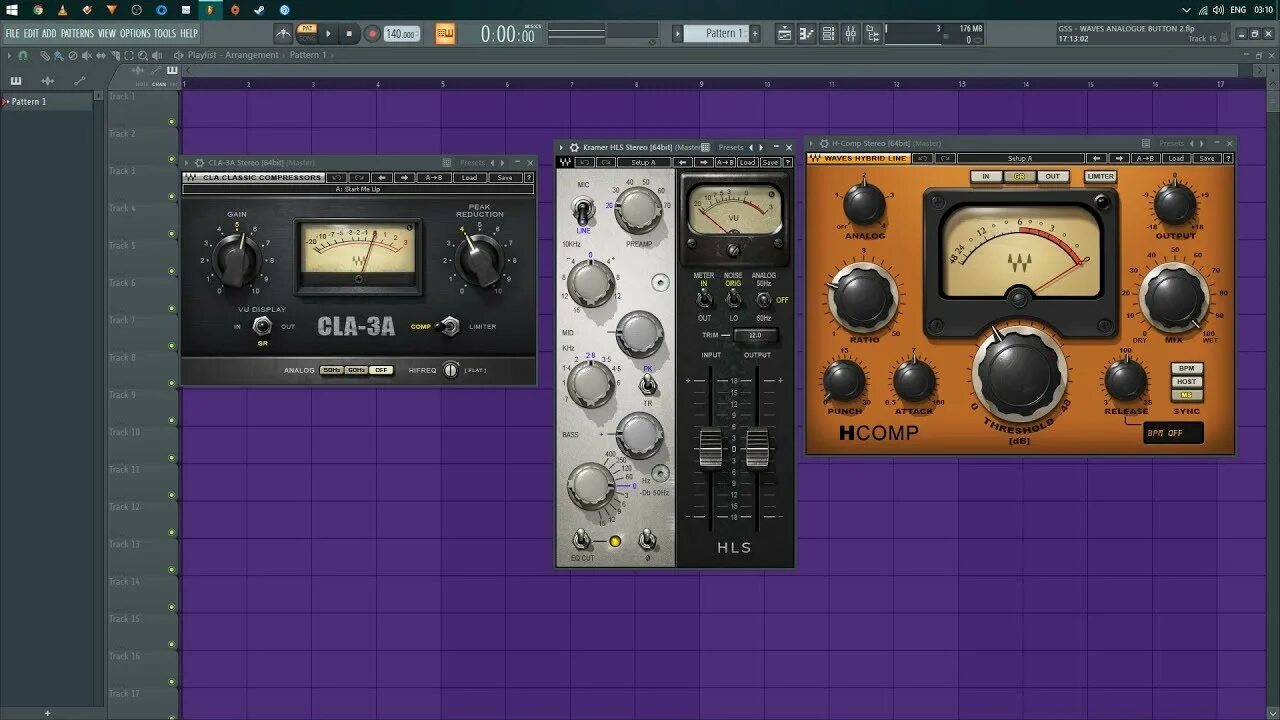The height and width of the screenshot is (720, 1280).
Task: Click the MS sync button in H-Comp
Action: 1186,395
